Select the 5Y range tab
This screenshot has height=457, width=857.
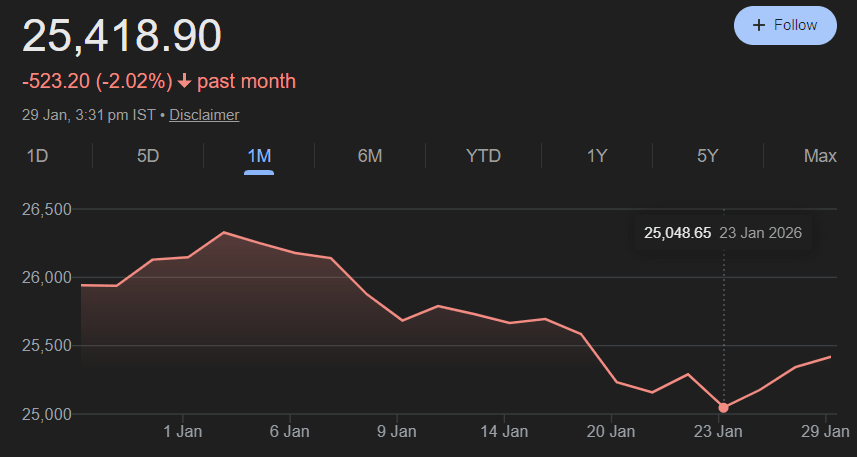pyautogui.click(x=708, y=156)
